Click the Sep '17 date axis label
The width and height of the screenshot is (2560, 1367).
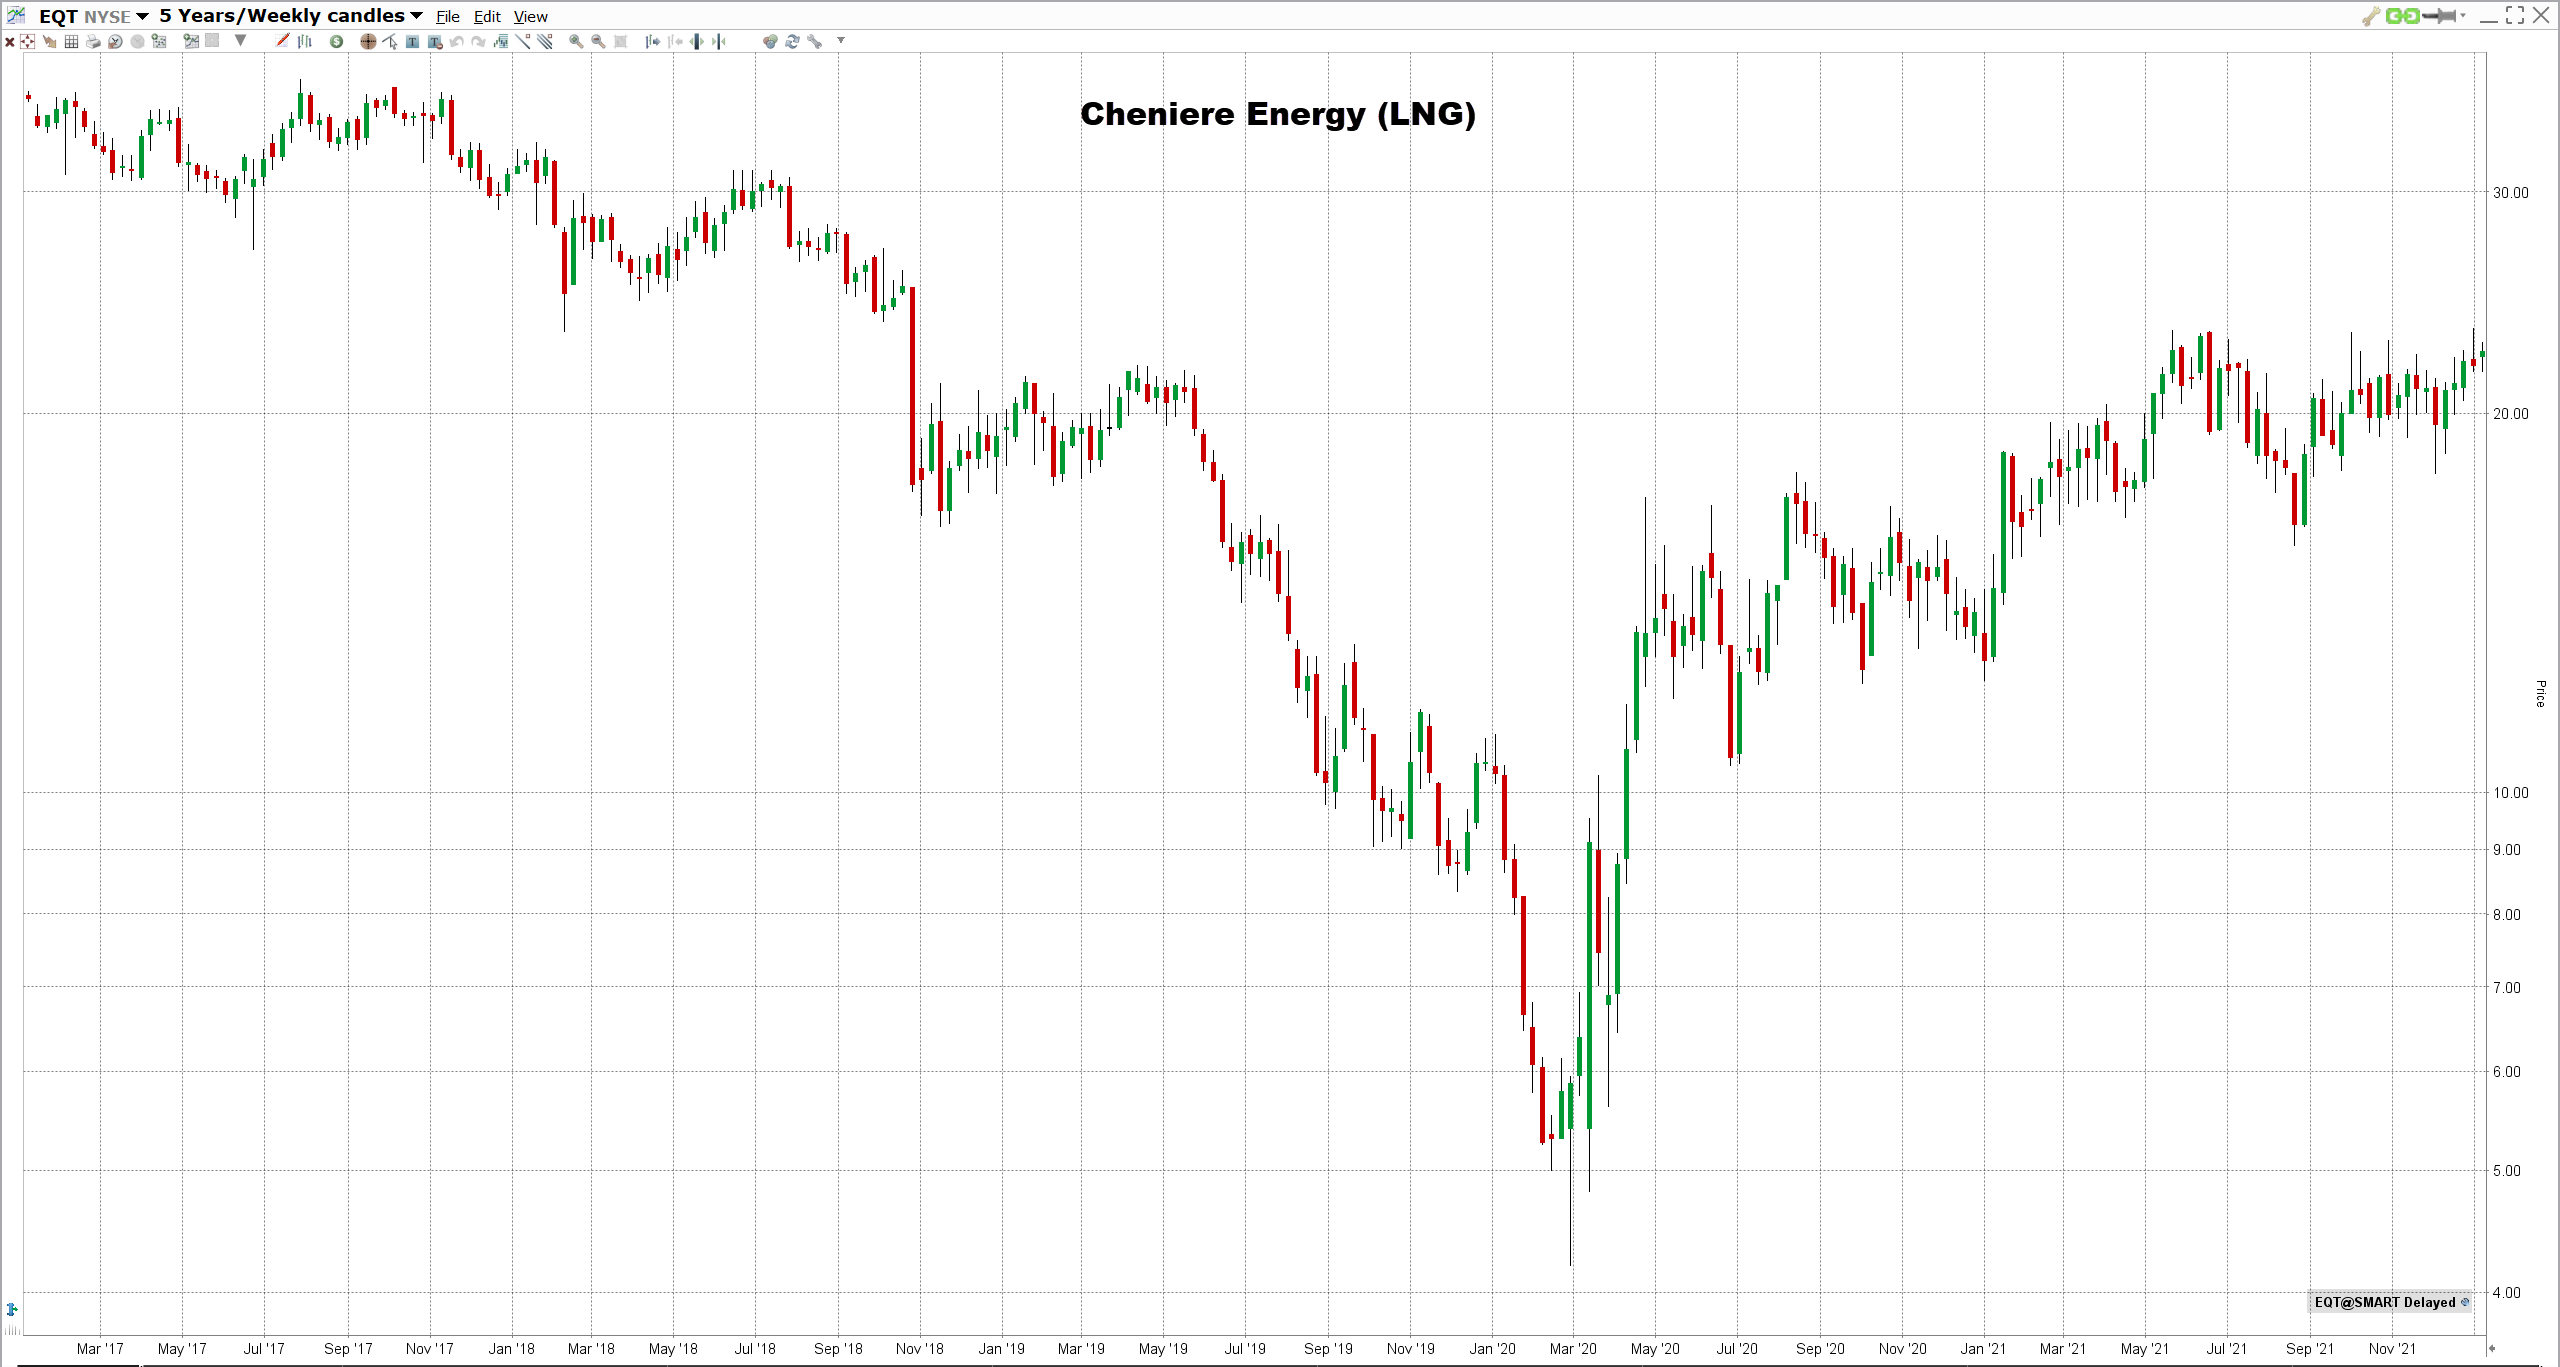(347, 1349)
